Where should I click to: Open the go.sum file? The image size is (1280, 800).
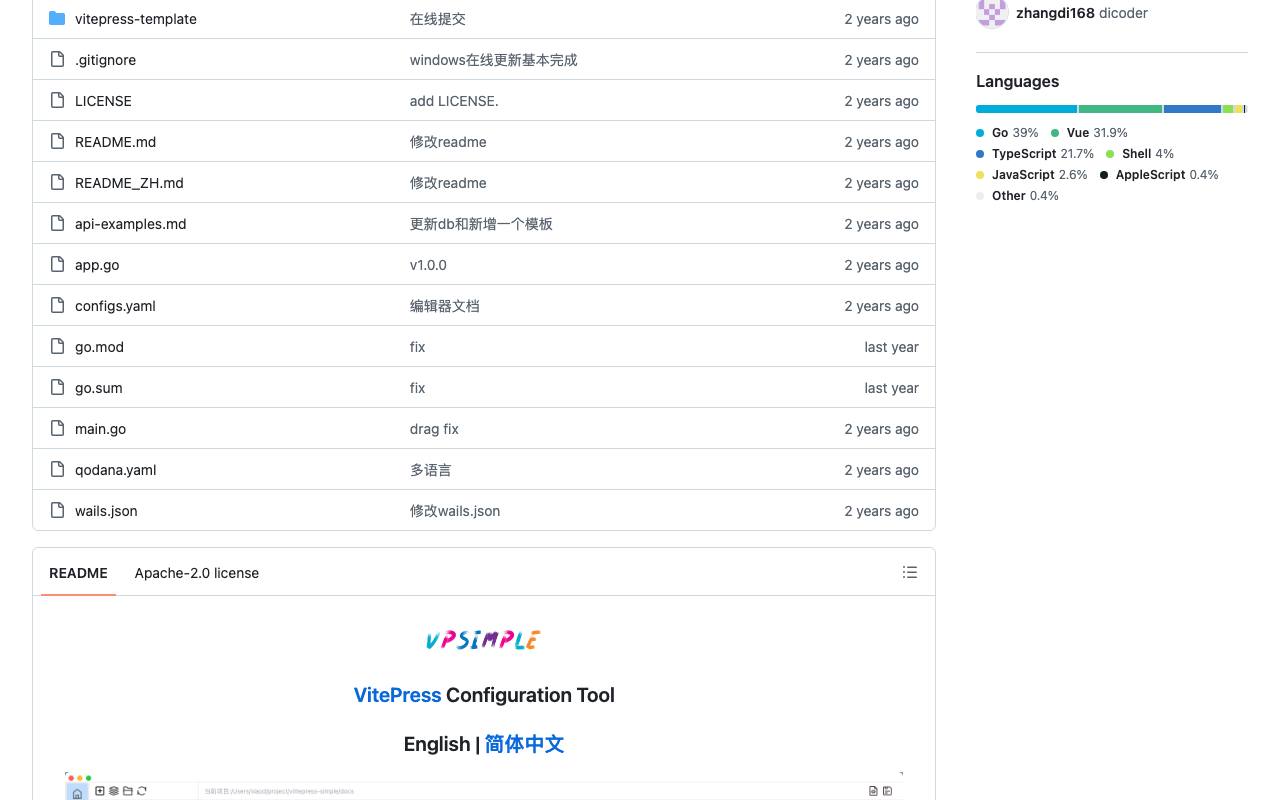[98, 388]
